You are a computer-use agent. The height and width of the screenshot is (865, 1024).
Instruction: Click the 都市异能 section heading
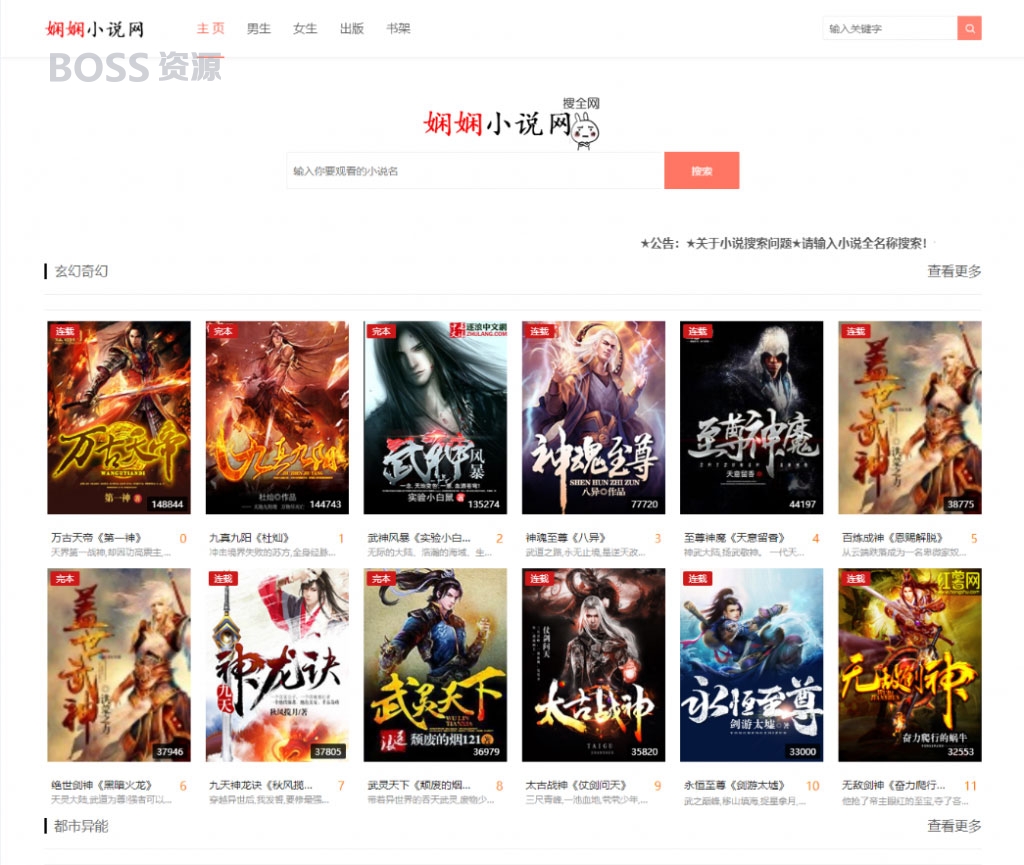point(81,826)
